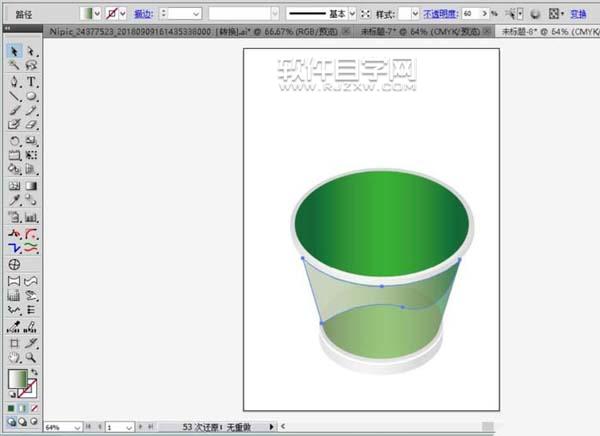Select the Direct Selection tool
The image size is (600, 436).
[x=31, y=51]
